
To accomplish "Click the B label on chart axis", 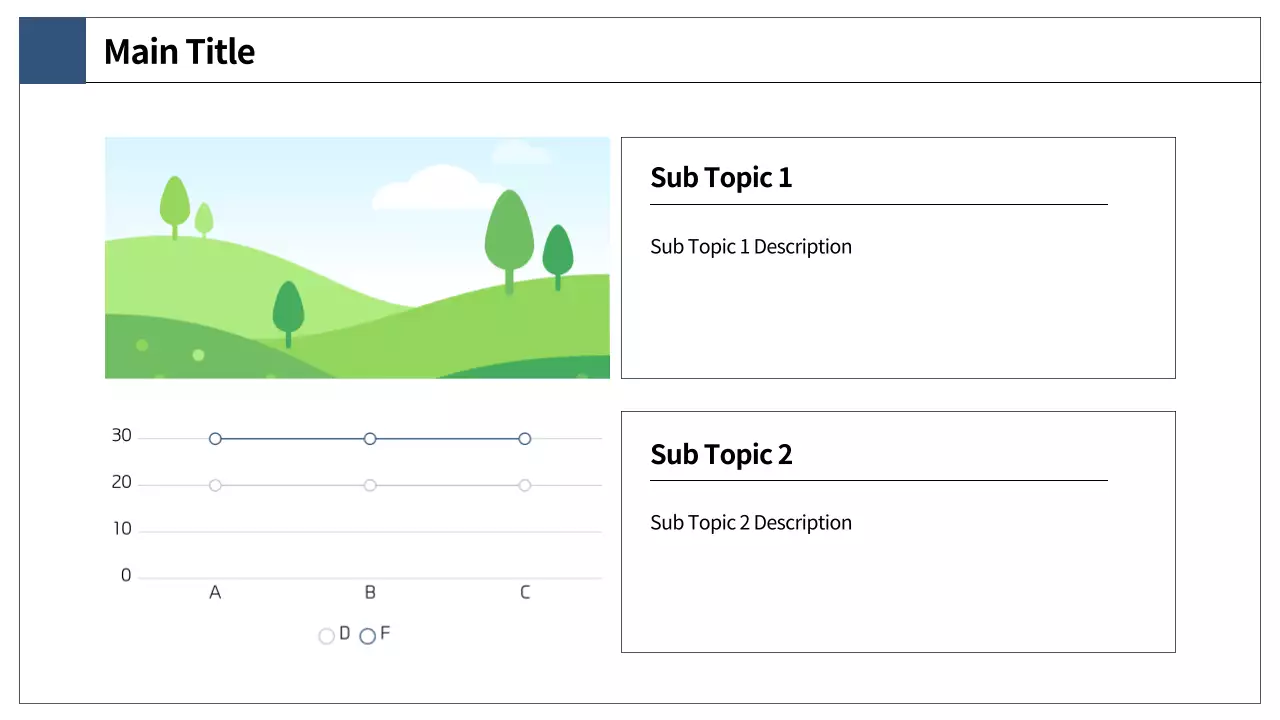I will [x=370, y=593].
